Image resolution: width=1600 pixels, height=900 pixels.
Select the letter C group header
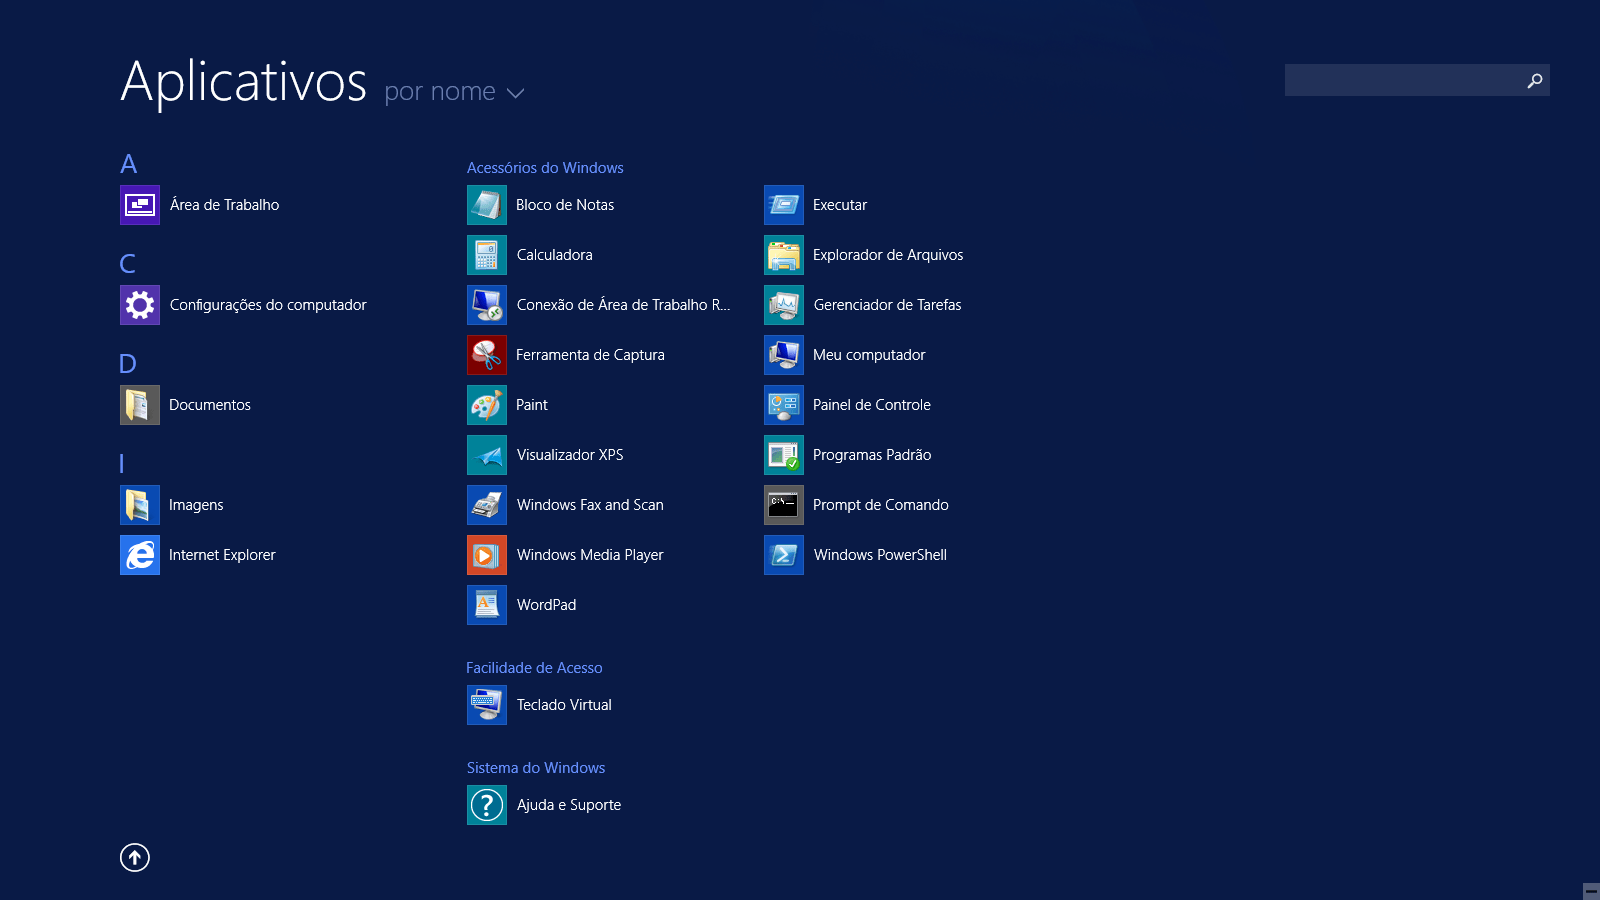click(x=128, y=264)
